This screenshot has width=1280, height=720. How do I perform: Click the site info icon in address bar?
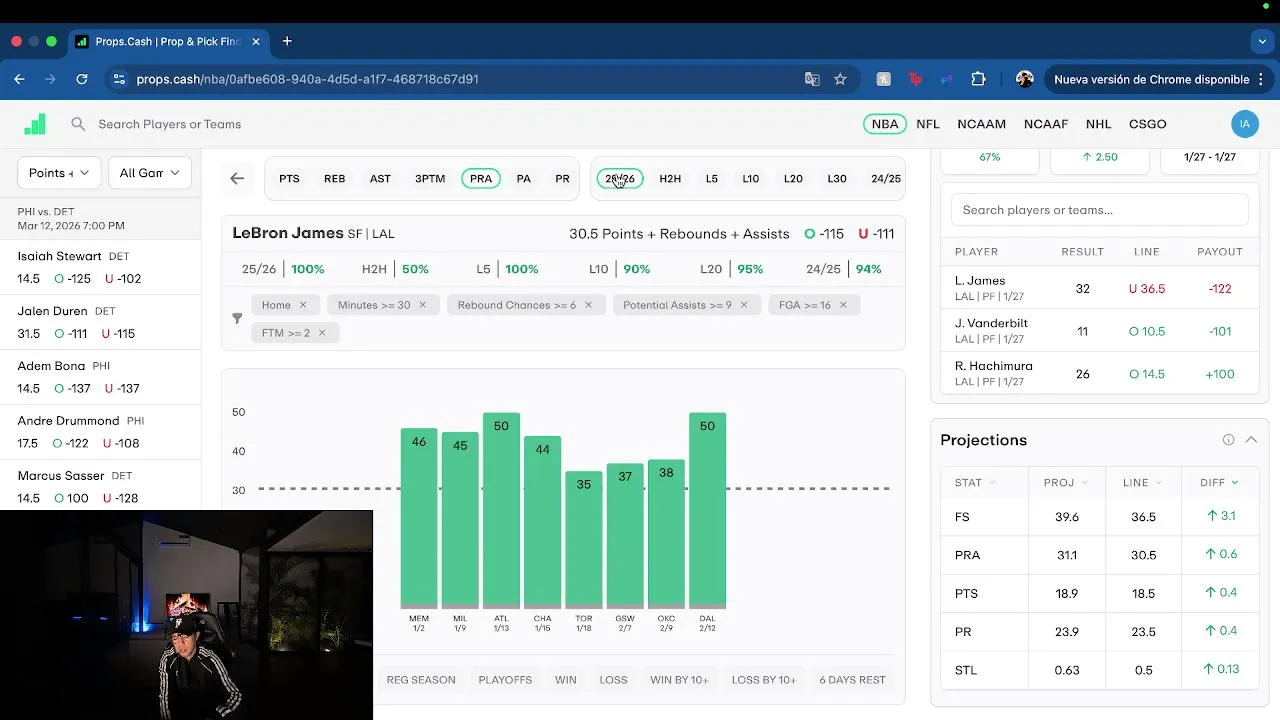click(119, 79)
